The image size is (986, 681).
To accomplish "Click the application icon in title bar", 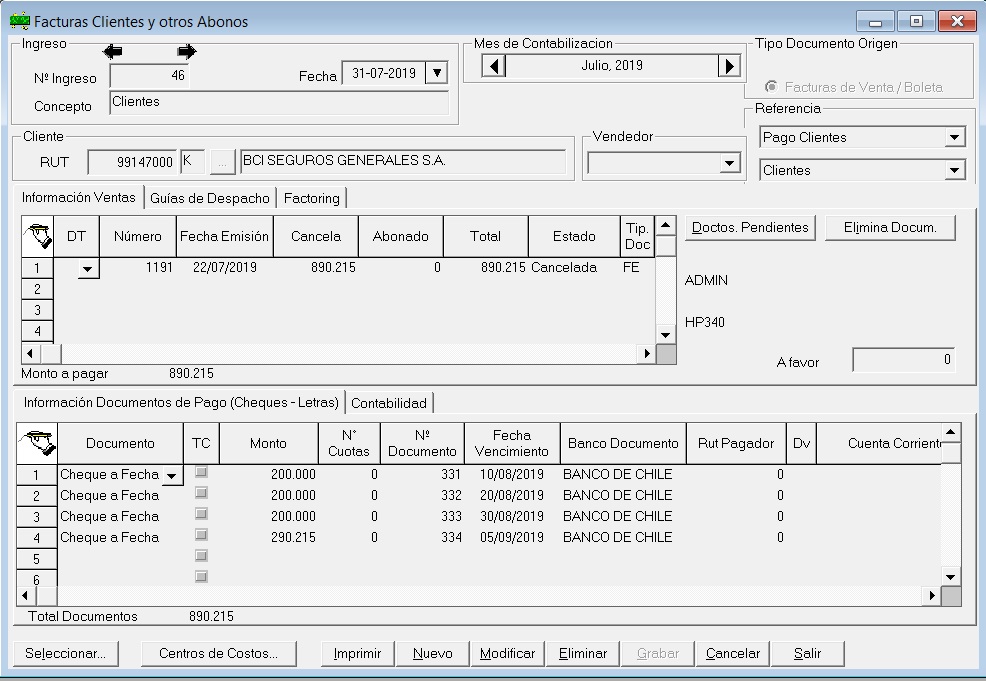I will 19,21.
